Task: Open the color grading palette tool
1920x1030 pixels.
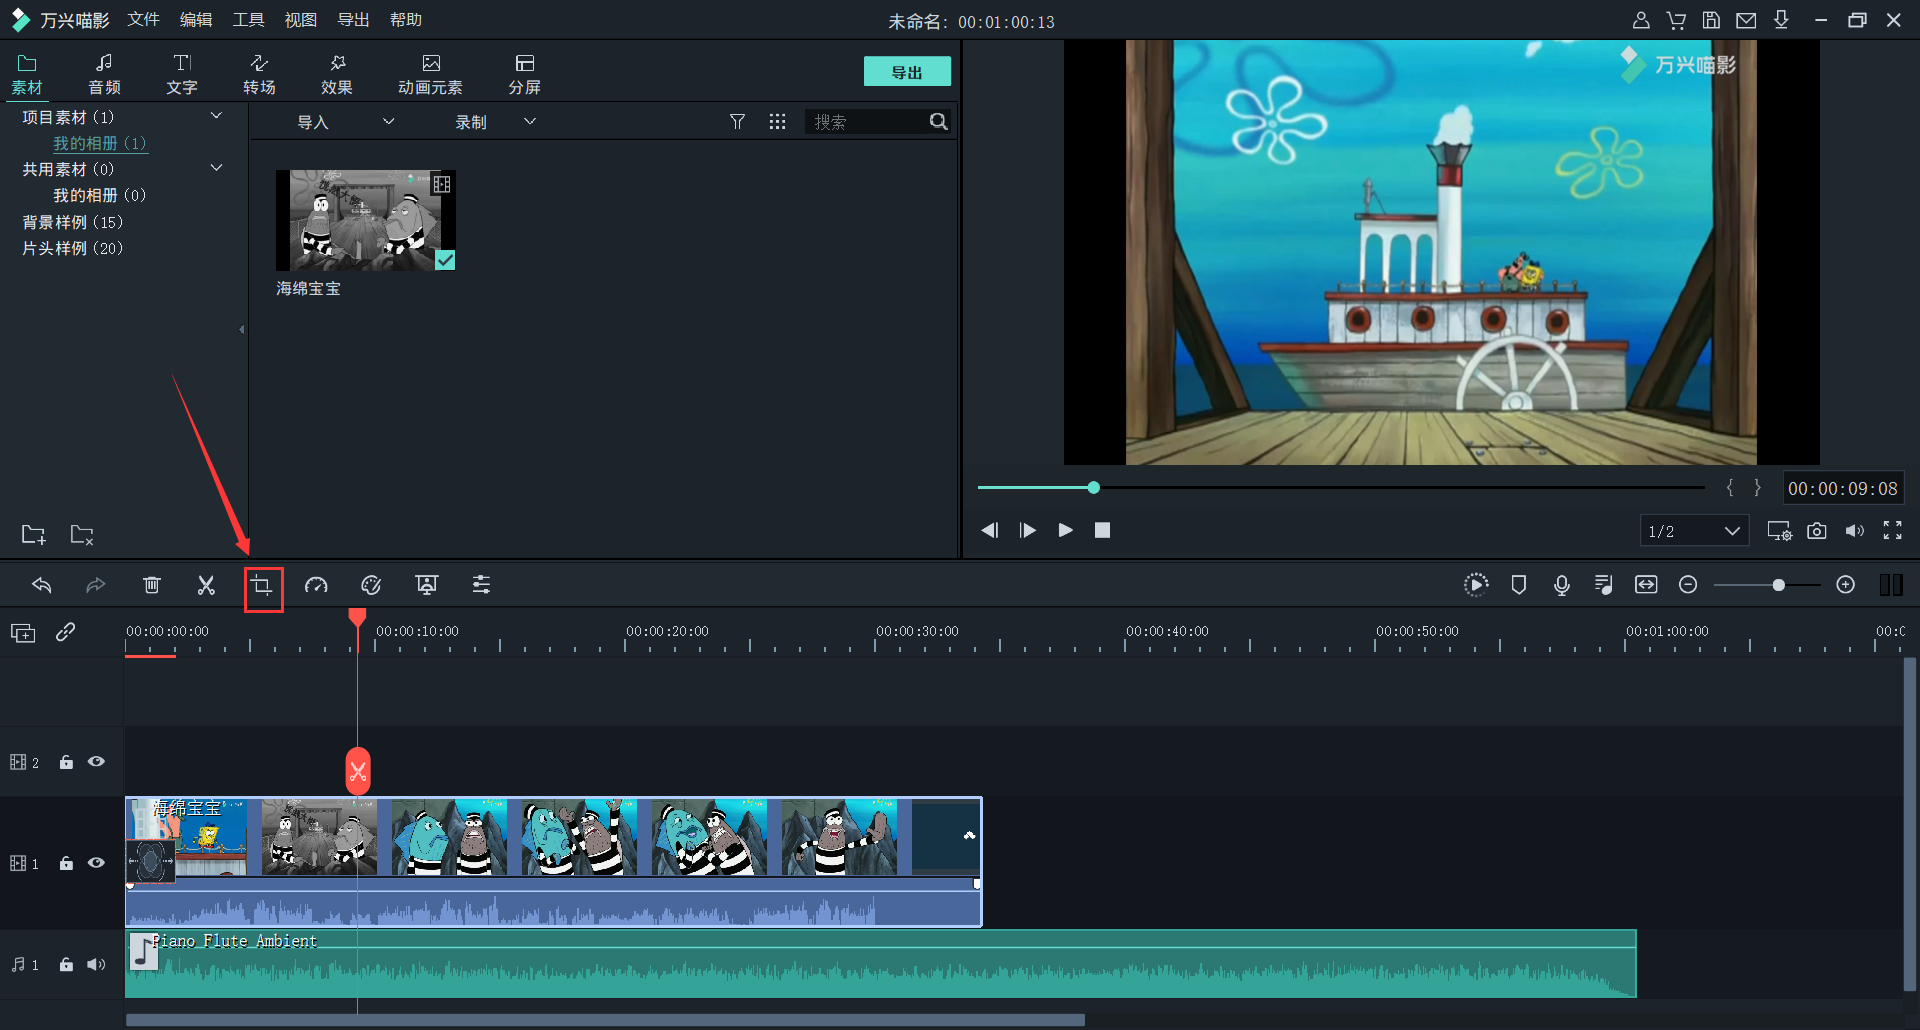Action: pyautogui.click(x=371, y=586)
